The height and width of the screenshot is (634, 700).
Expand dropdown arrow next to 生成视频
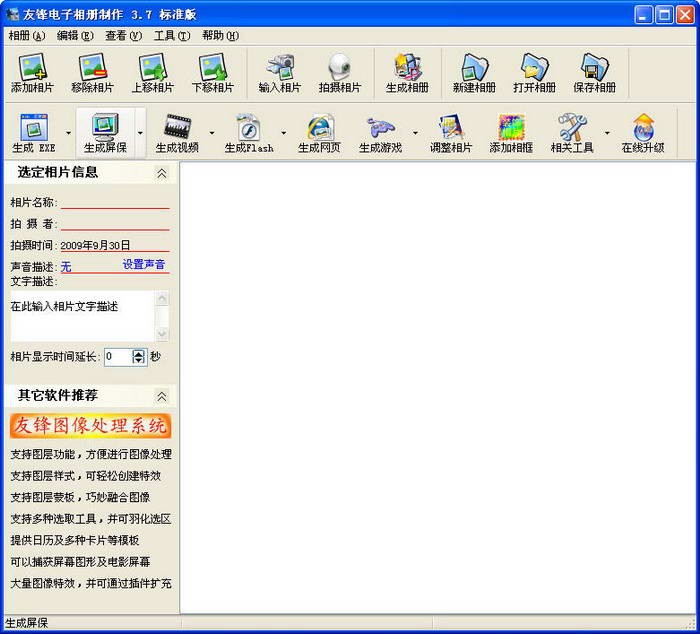212,133
